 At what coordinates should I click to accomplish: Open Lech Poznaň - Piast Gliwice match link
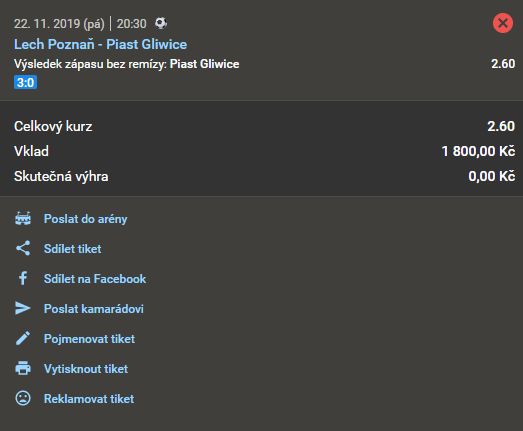point(100,44)
